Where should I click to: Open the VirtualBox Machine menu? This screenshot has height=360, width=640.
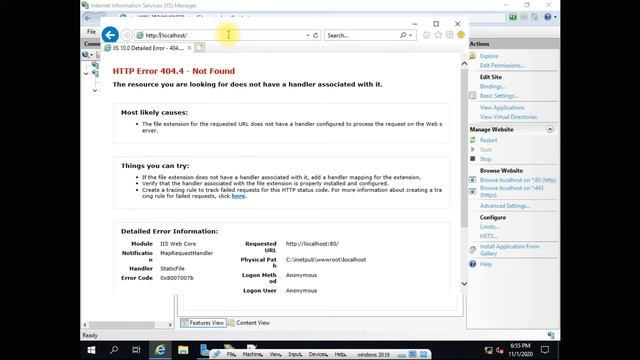pyautogui.click(x=252, y=354)
